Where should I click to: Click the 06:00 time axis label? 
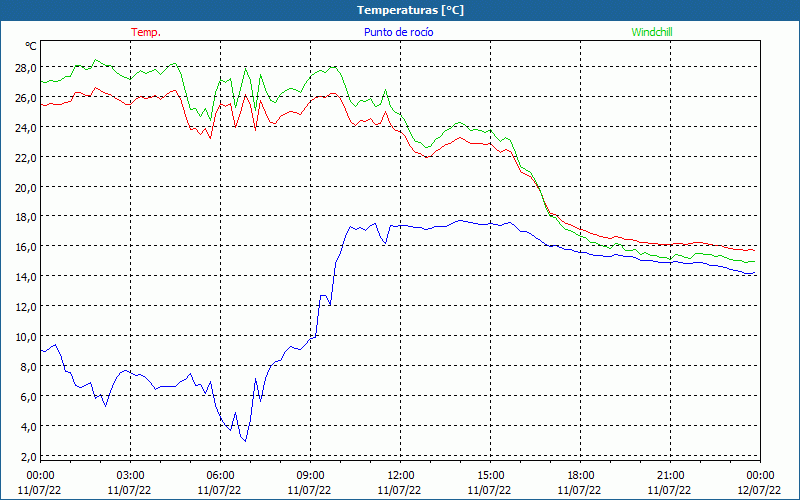[x=220, y=476]
